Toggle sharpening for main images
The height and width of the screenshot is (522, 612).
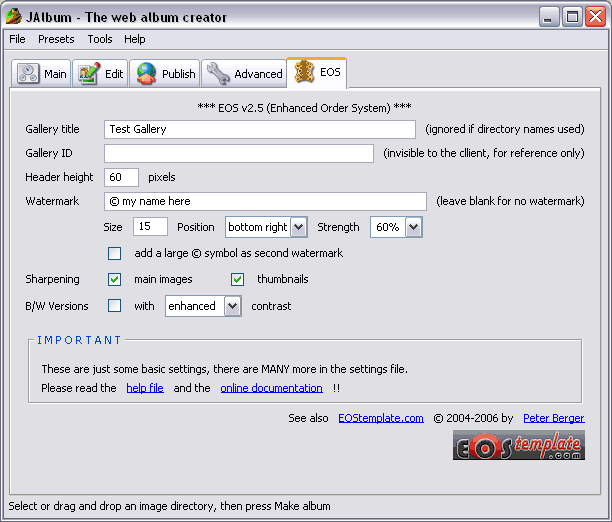coord(115,280)
